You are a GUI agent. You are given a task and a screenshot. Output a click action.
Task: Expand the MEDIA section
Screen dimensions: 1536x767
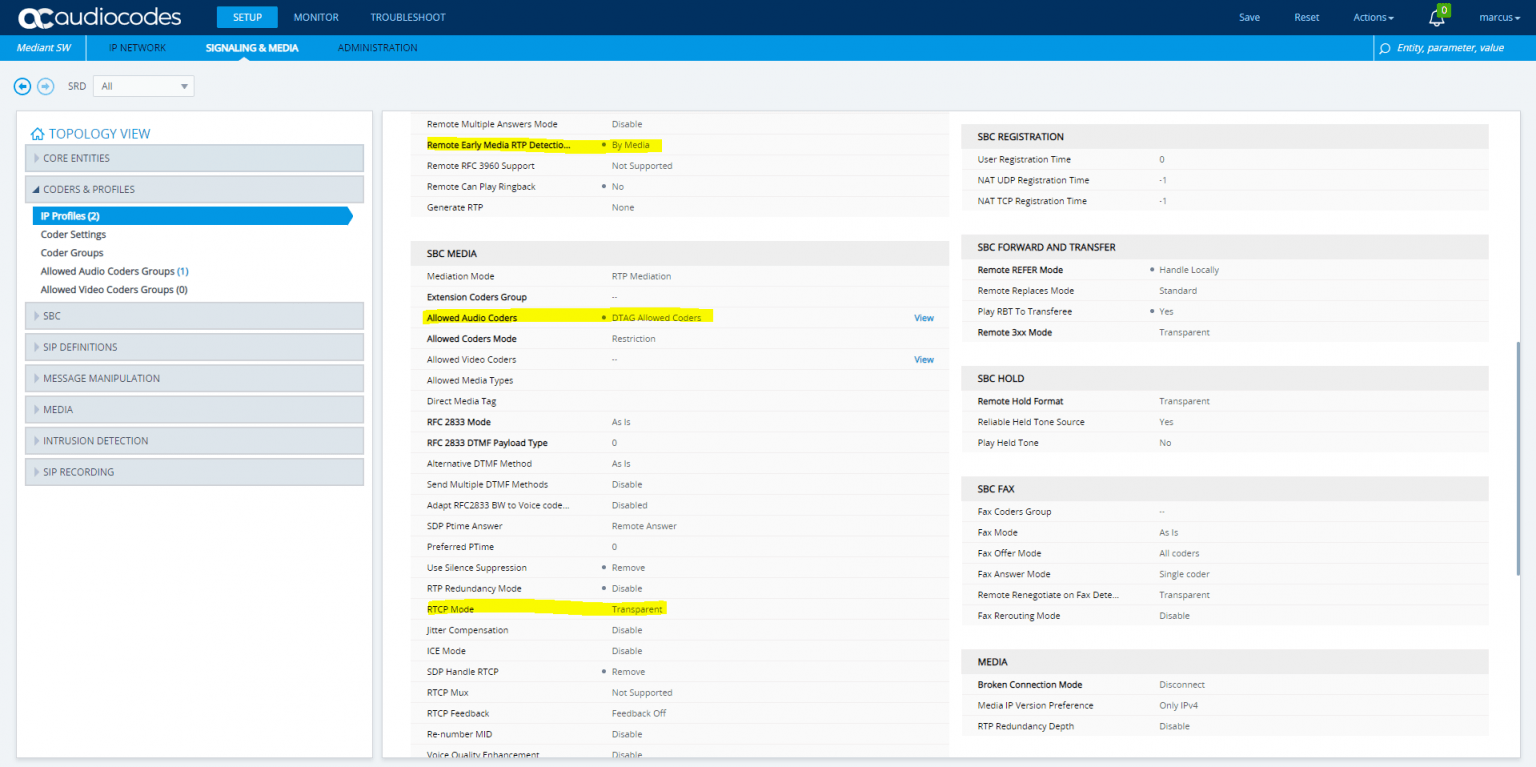pyautogui.click(x=194, y=409)
